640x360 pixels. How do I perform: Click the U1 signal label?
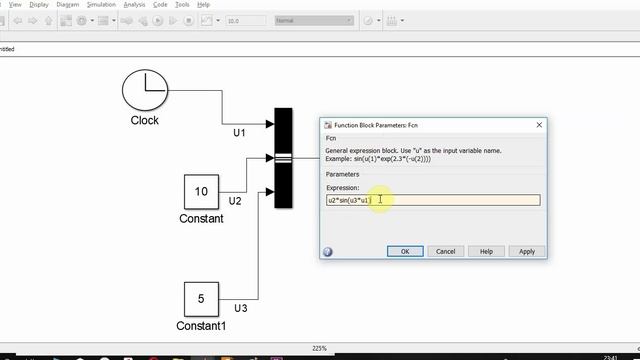click(x=239, y=133)
